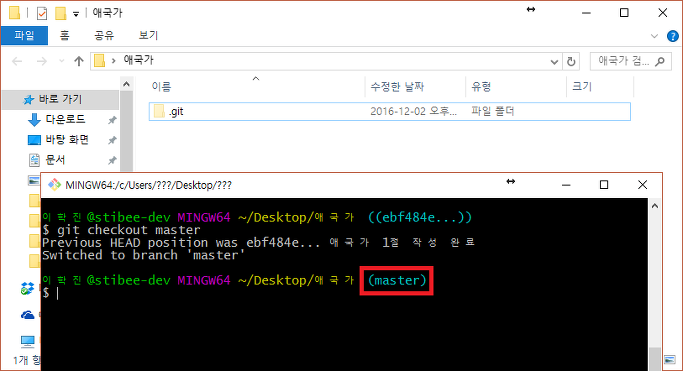
Task: Click the OneDrive cloud icon in navigation pane
Action: (x=27, y=315)
